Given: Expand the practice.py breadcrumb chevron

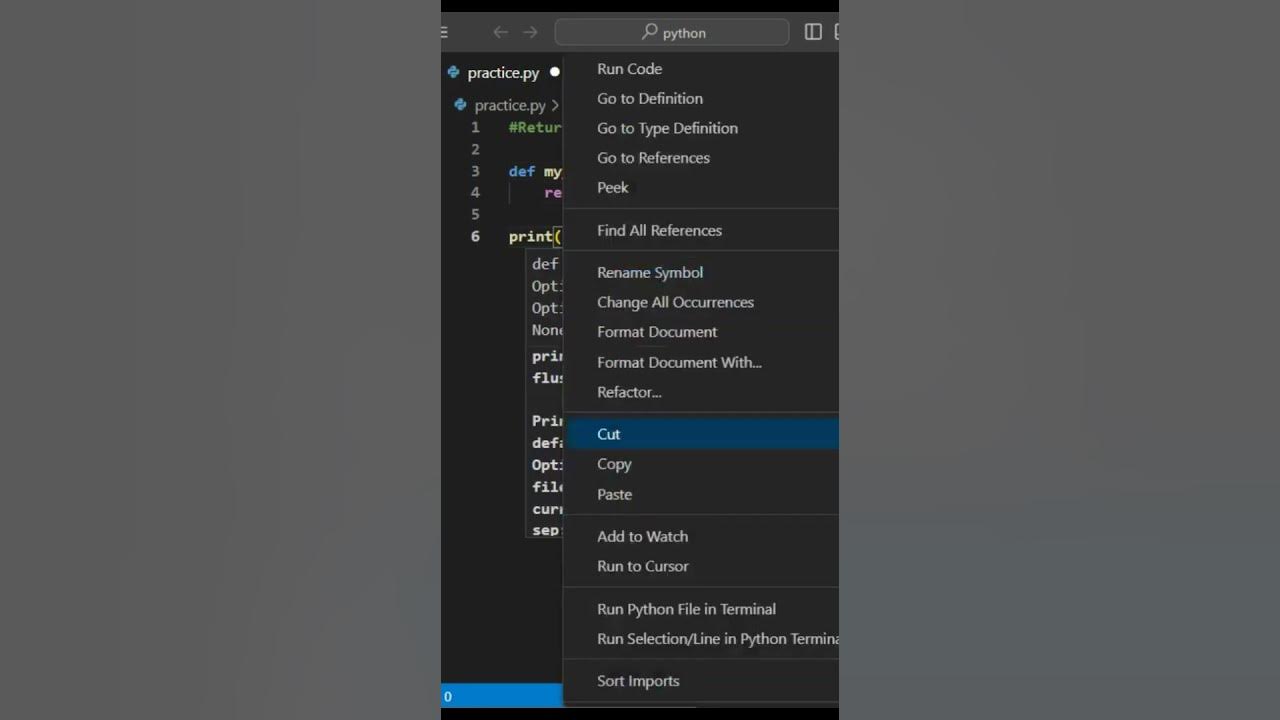Looking at the screenshot, I should pyautogui.click(x=555, y=105).
